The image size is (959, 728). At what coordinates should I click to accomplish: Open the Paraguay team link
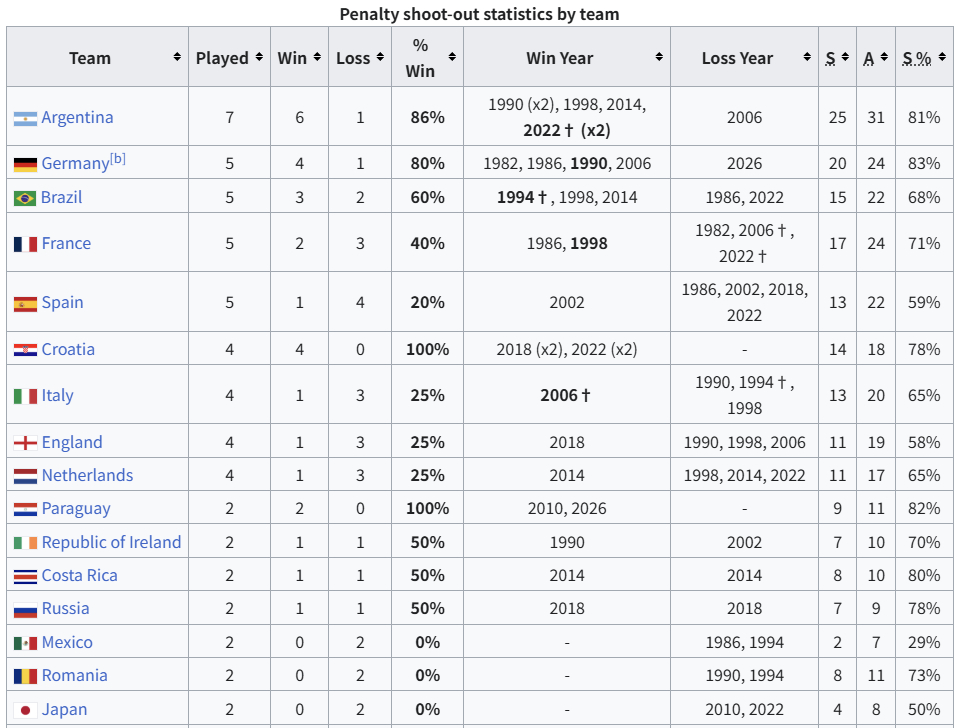pyautogui.click(x=76, y=509)
